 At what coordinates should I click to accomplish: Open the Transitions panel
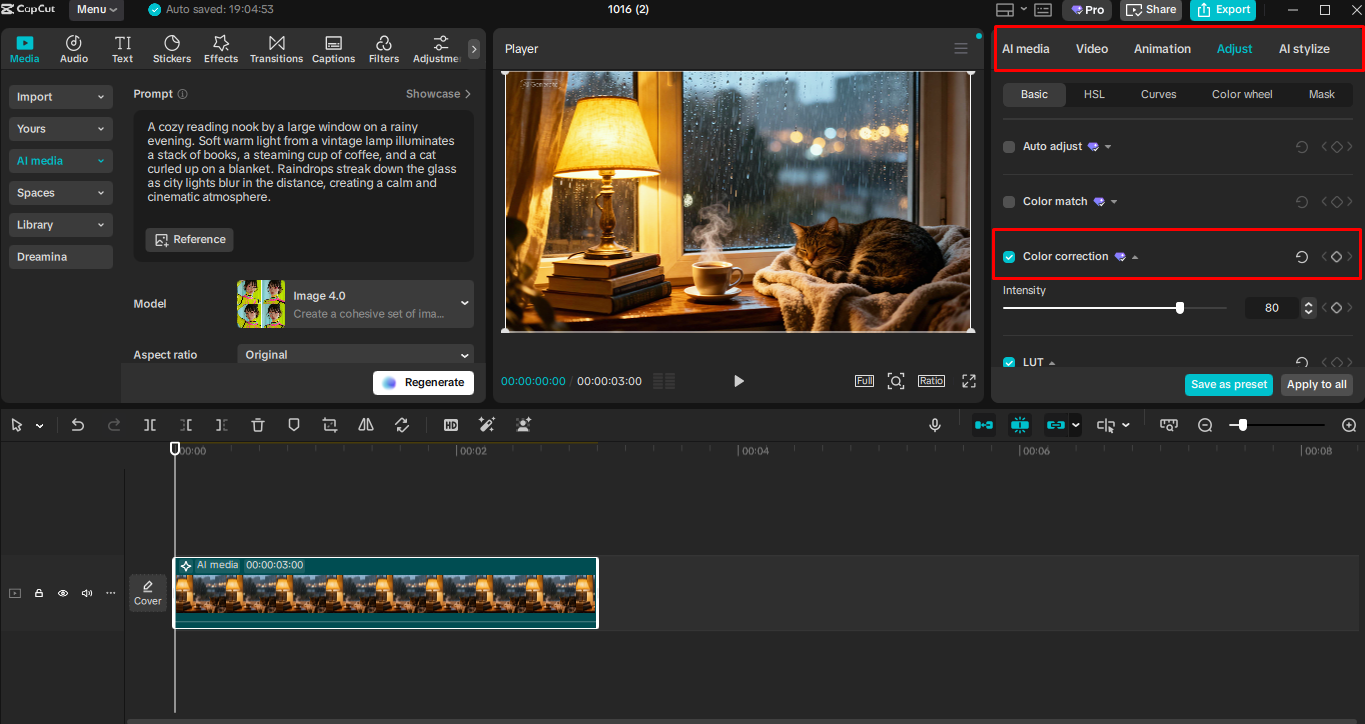[276, 47]
